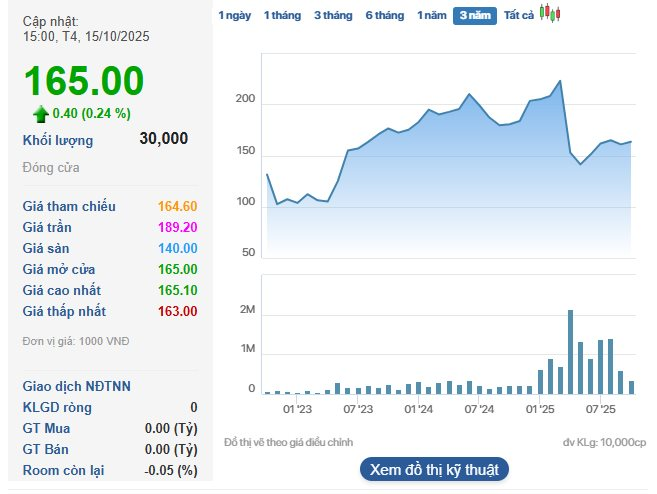
Task: Choose the 3 tháng chart range
Action: pos(333,16)
